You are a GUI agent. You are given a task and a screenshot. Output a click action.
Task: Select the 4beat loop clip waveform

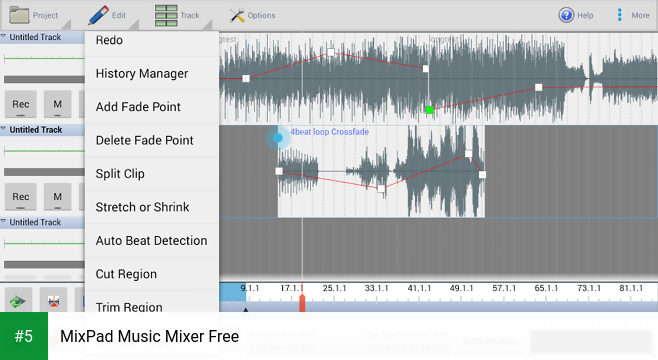tap(381, 171)
